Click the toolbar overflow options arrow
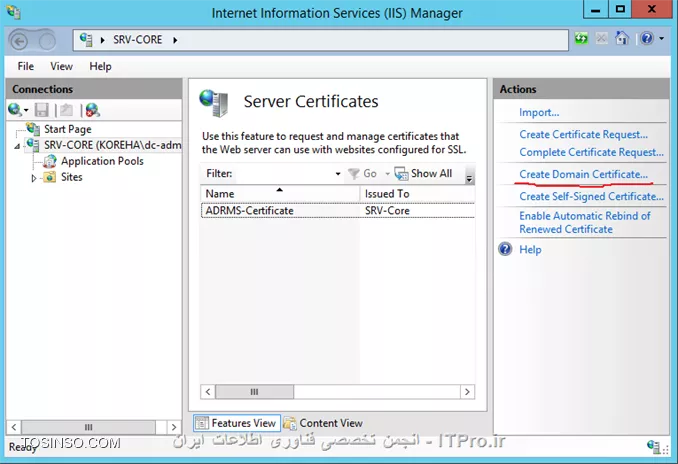The width and height of the screenshot is (678, 464). click(x=469, y=176)
